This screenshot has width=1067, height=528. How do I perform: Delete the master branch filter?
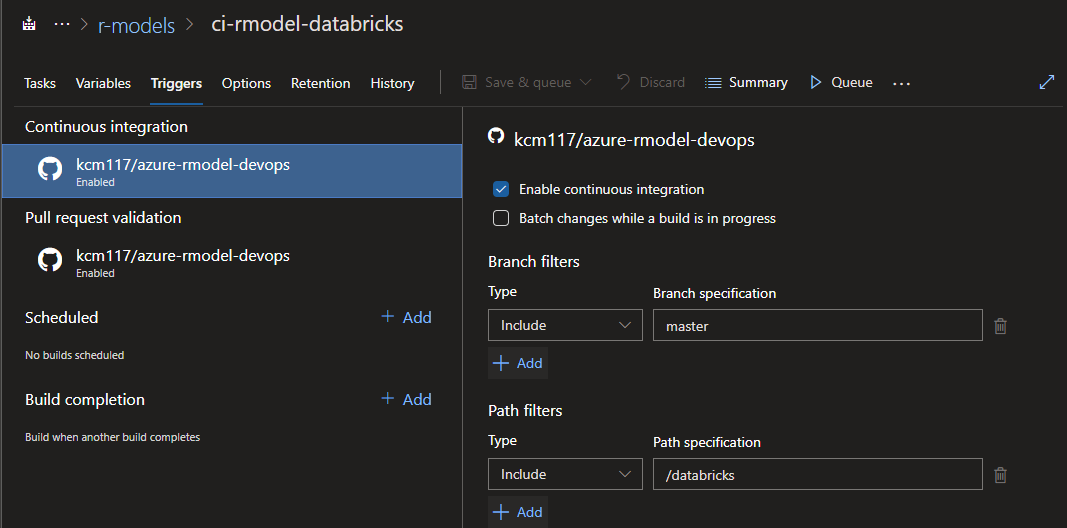click(x=1000, y=326)
